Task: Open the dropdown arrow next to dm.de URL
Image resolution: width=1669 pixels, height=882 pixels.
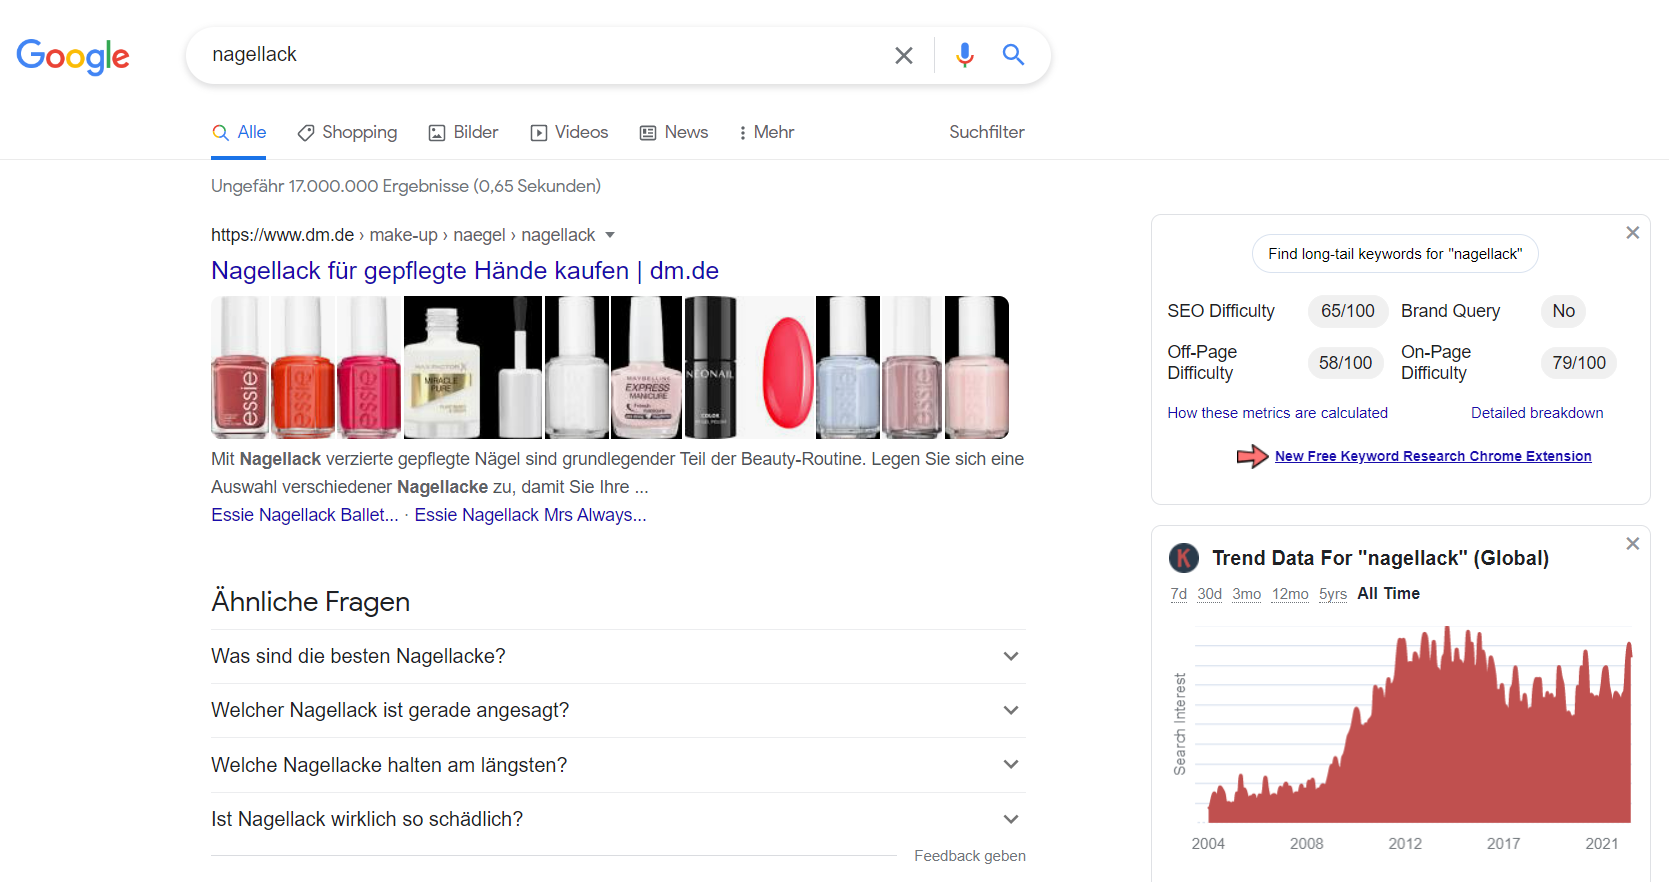Action: [x=610, y=235]
